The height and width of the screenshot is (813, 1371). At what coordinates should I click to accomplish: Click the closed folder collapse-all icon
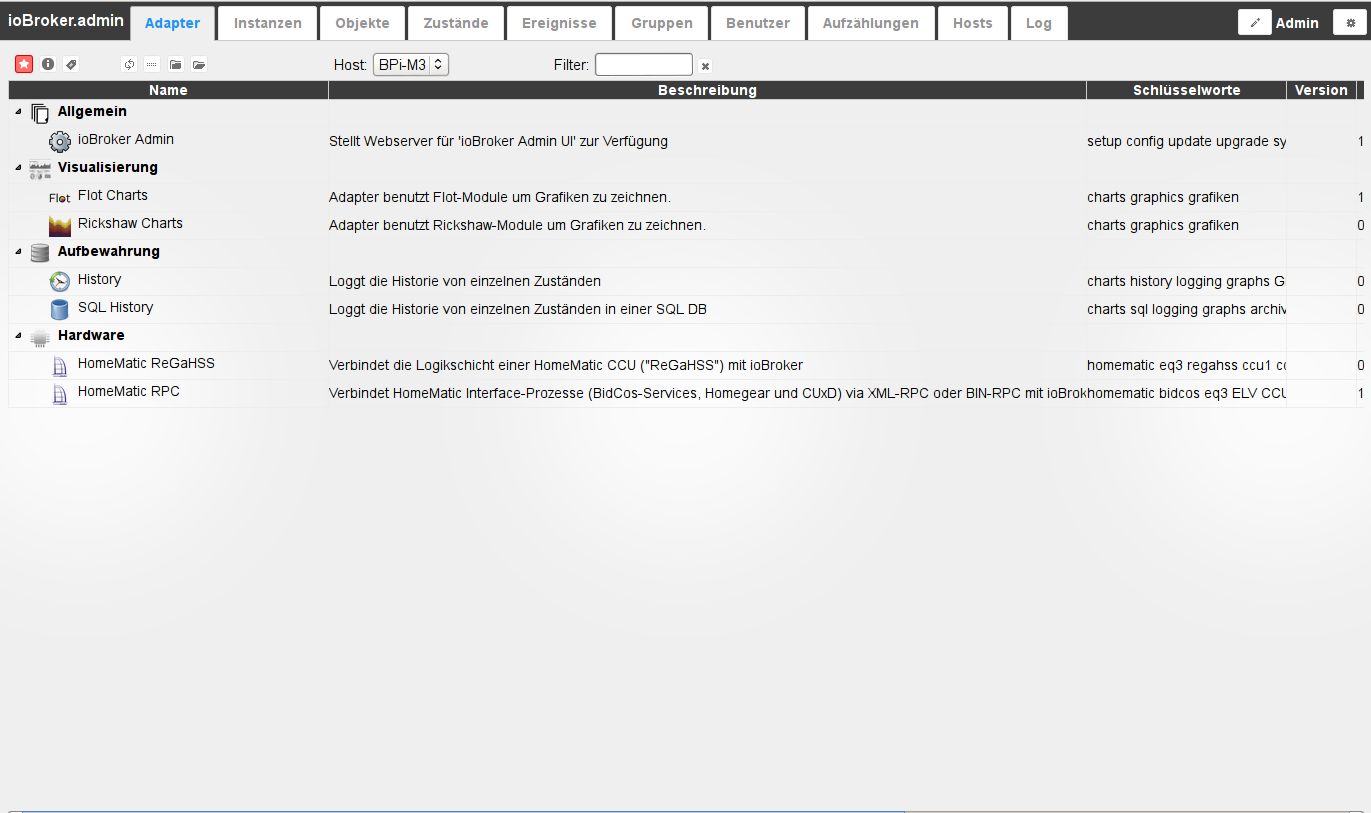tap(175, 64)
